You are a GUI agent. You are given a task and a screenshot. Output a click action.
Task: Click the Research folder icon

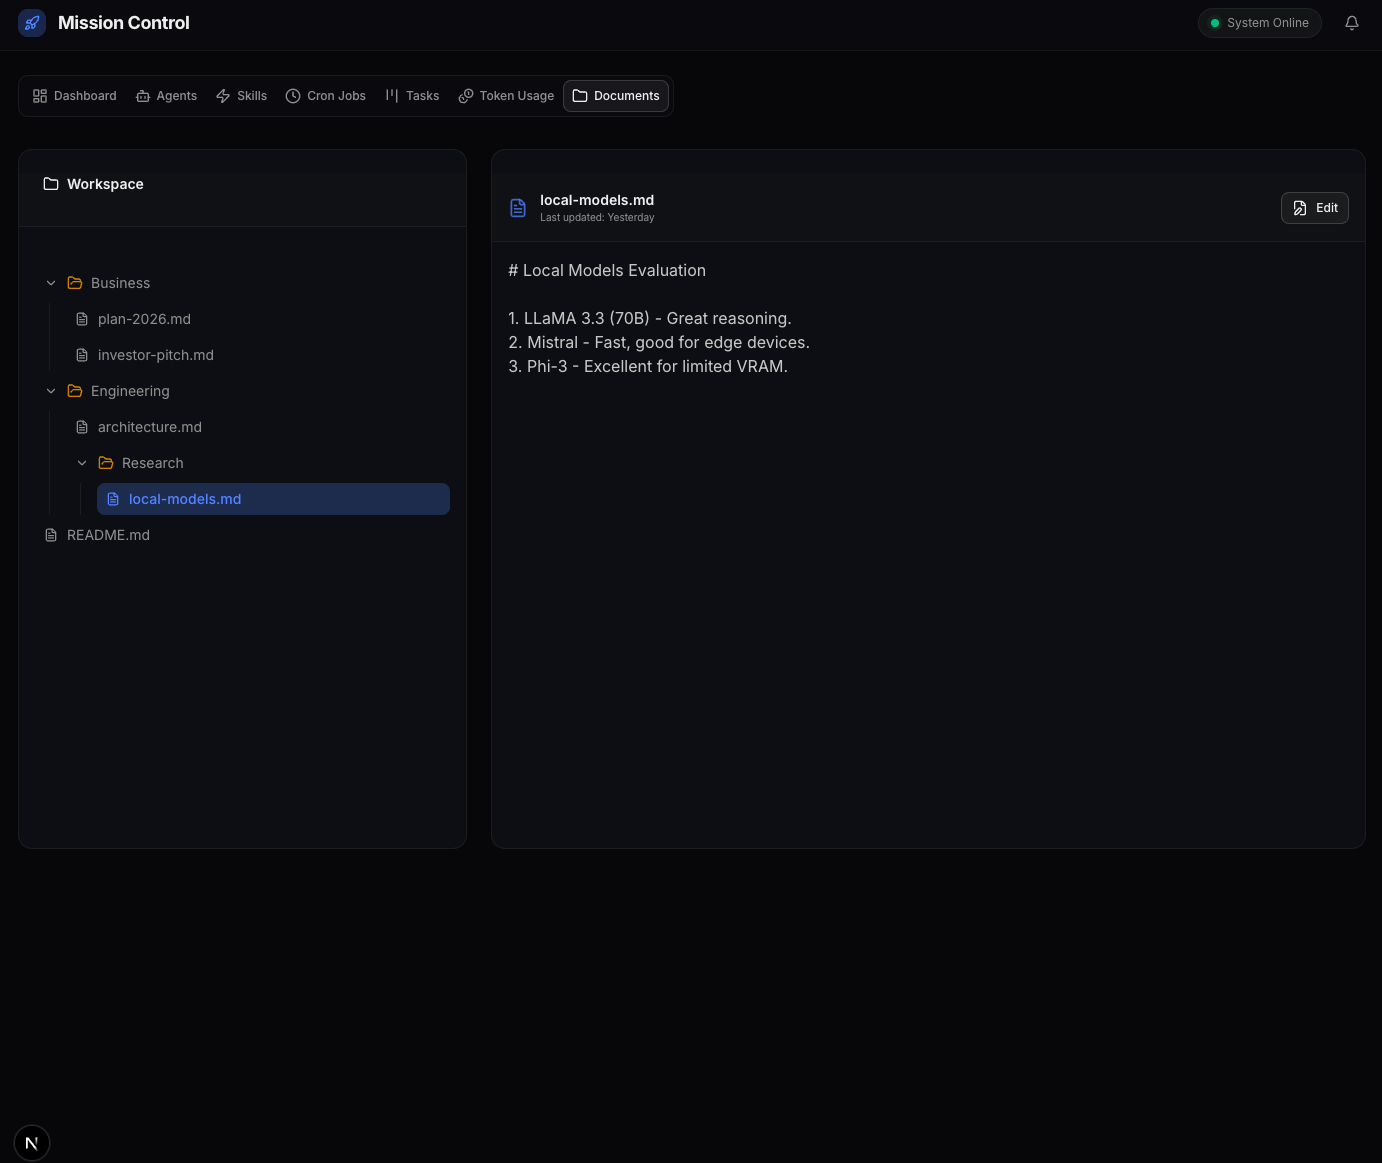pyautogui.click(x=106, y=463)
